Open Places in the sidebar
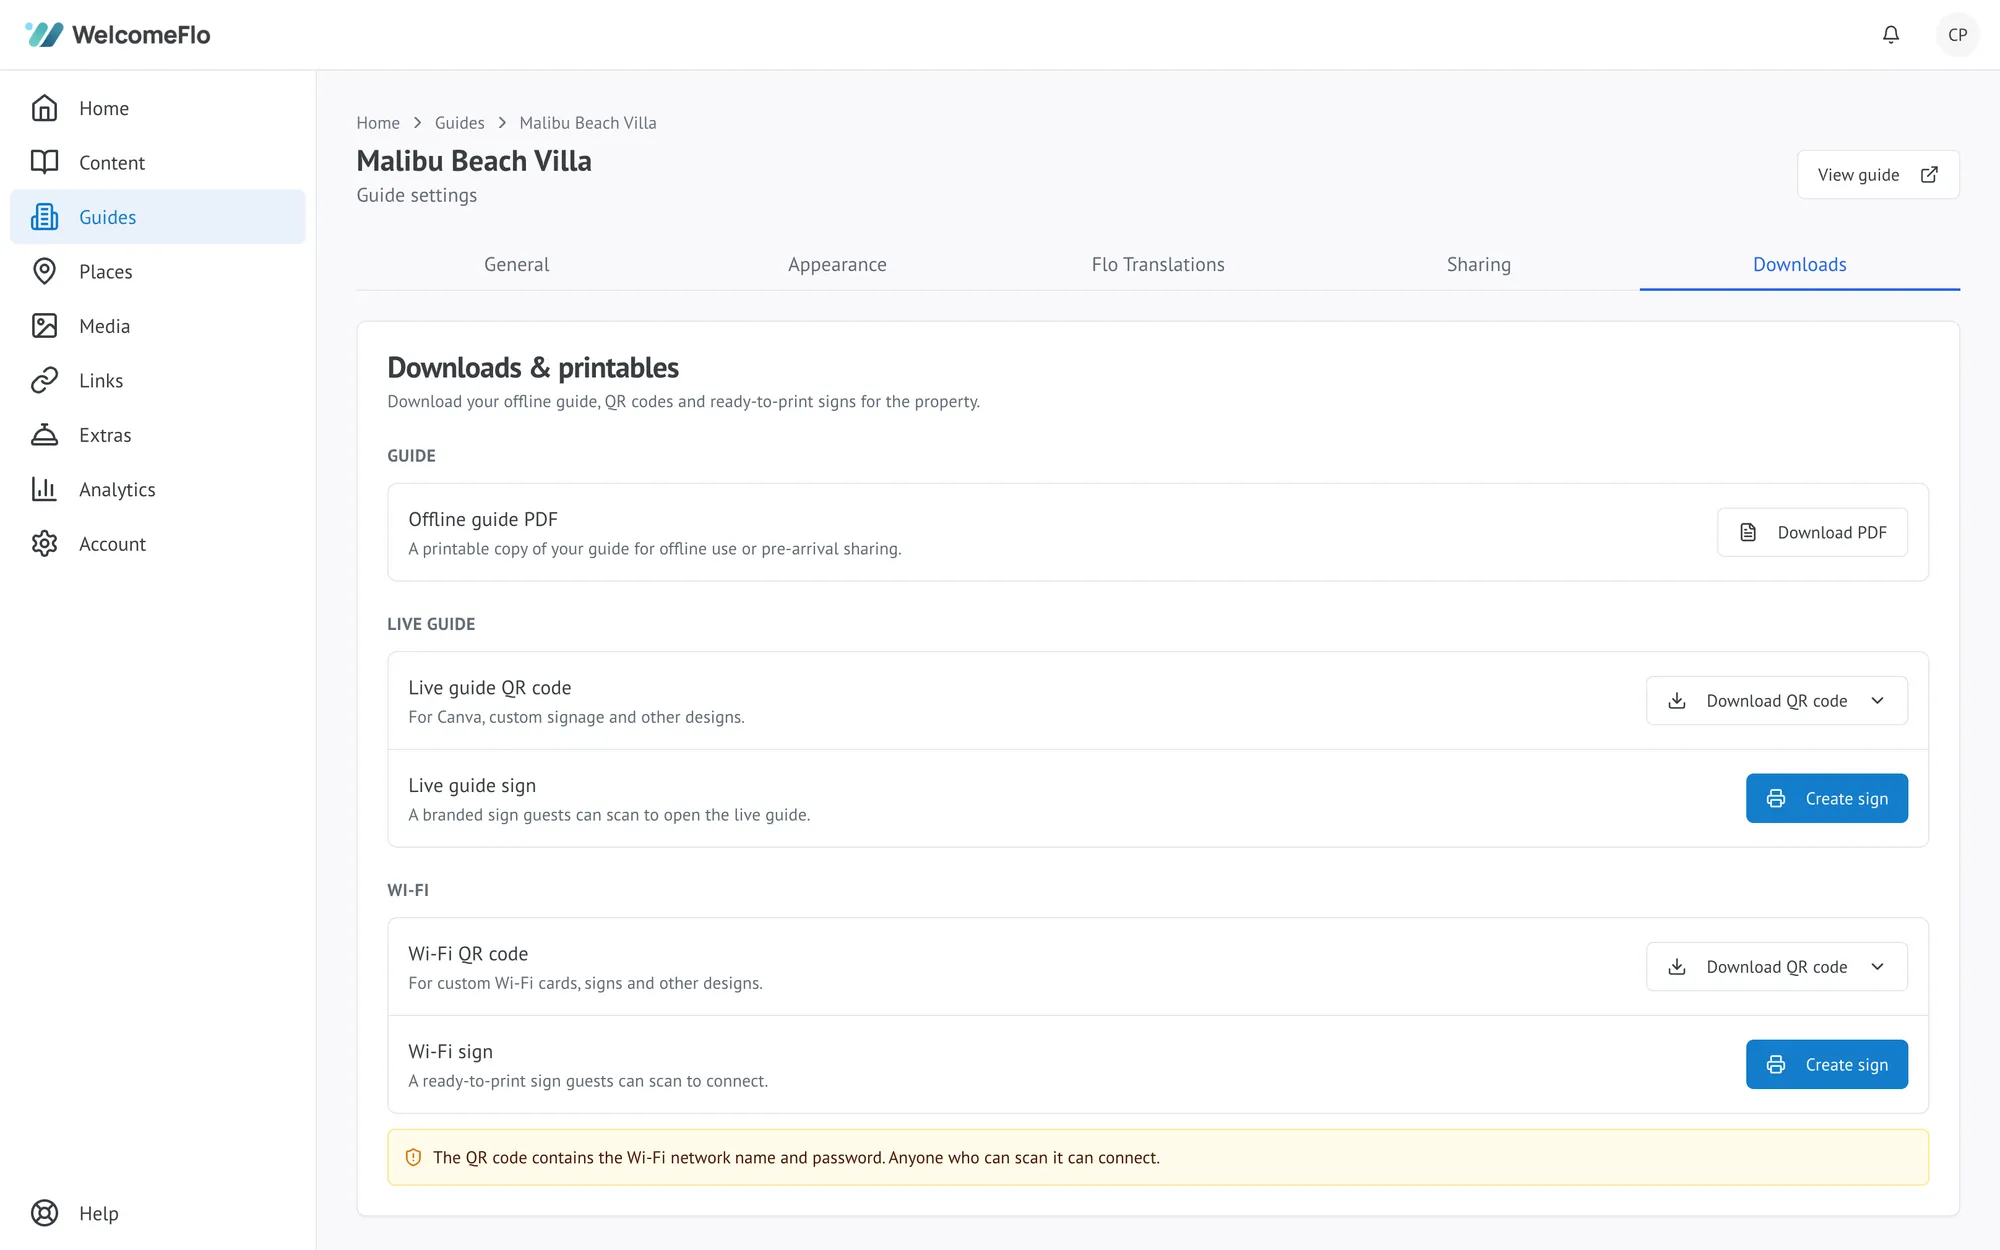The image size is (2000, 1250). coord(158,271)
